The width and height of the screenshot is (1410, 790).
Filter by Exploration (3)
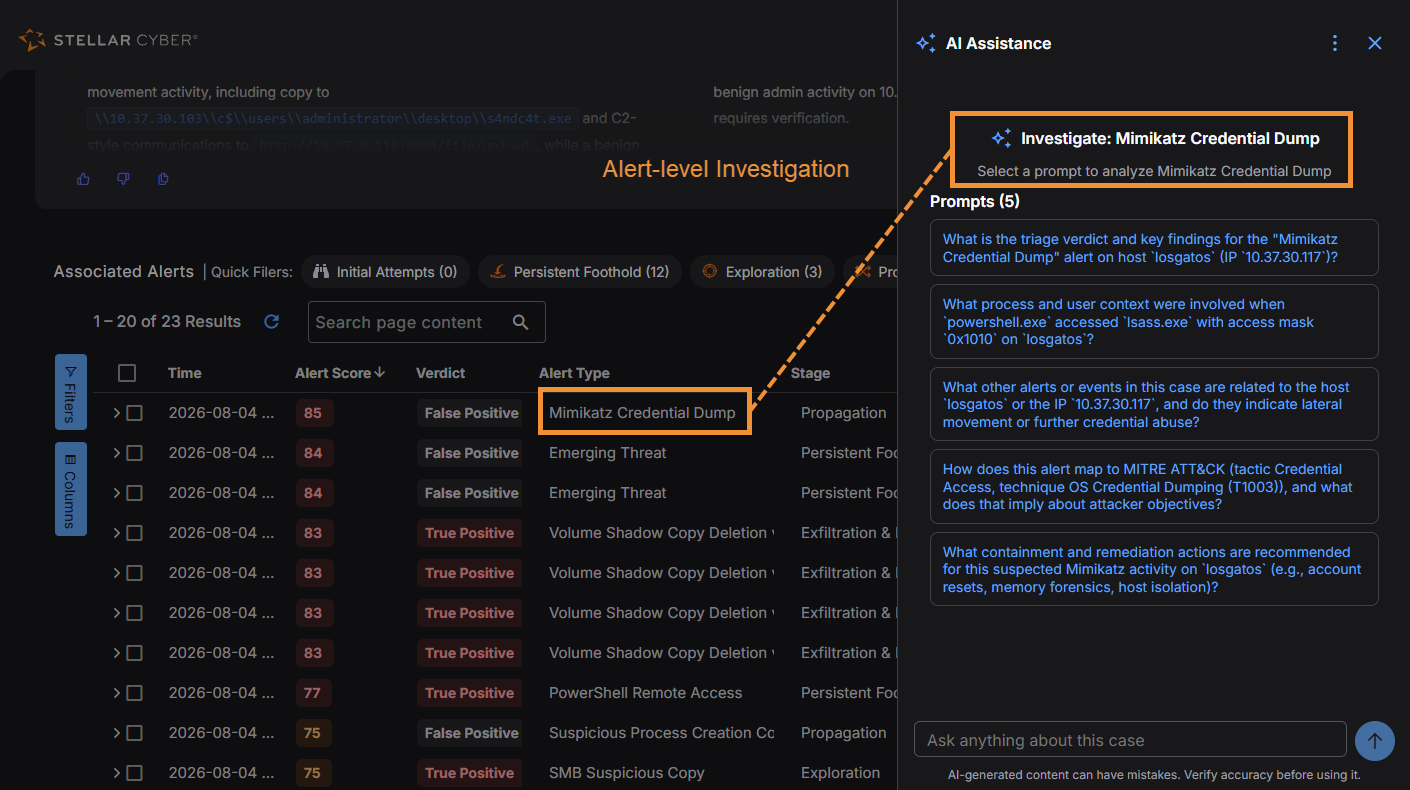763,272
